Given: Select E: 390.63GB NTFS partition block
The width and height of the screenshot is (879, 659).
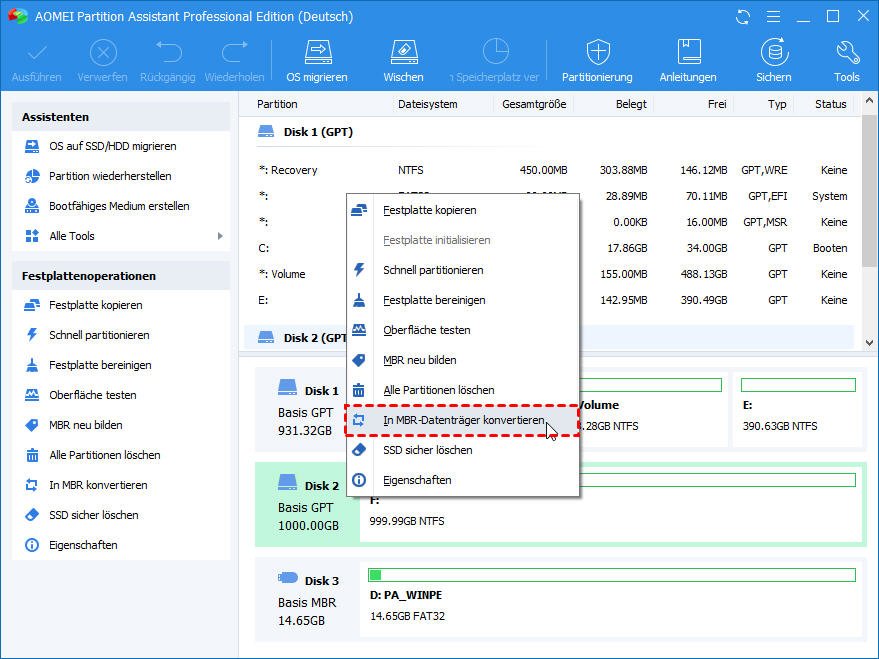Looking at the screenshot, I should (x=798, y=410).
